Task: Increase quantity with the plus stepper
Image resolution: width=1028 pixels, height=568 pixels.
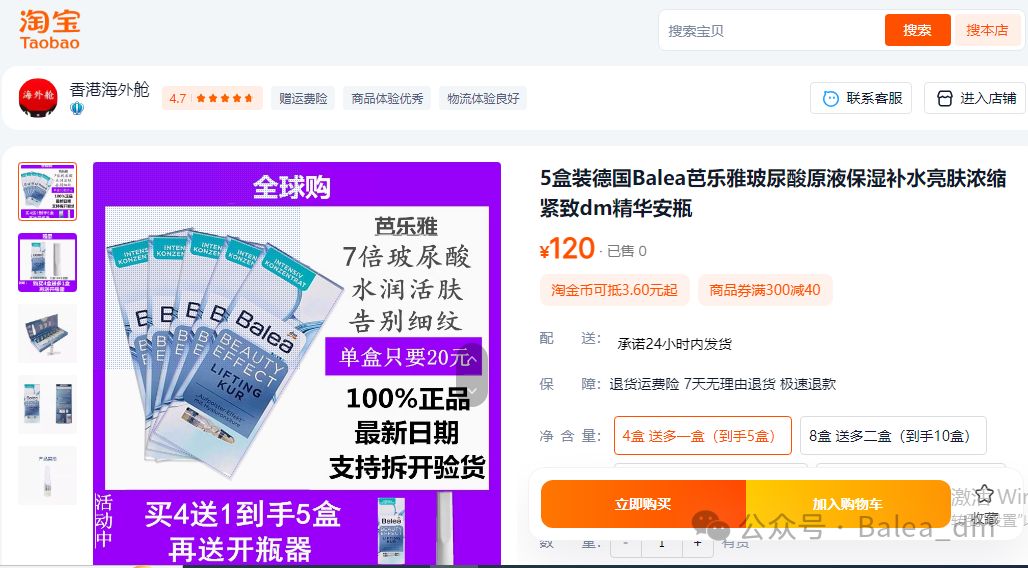Action: point(698,543)
